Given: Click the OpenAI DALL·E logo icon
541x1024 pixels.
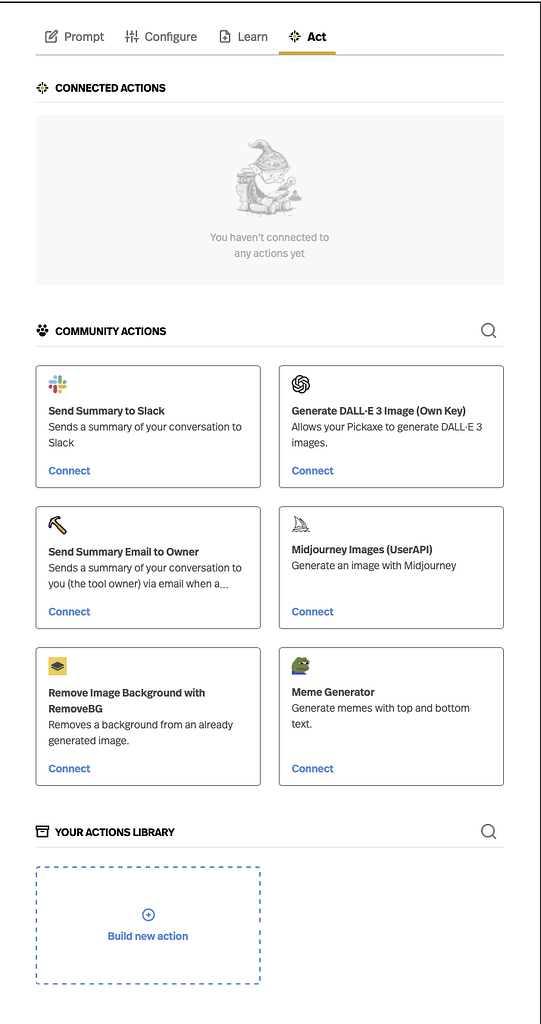Looking at the screenshot, I should tap(301, 384).
